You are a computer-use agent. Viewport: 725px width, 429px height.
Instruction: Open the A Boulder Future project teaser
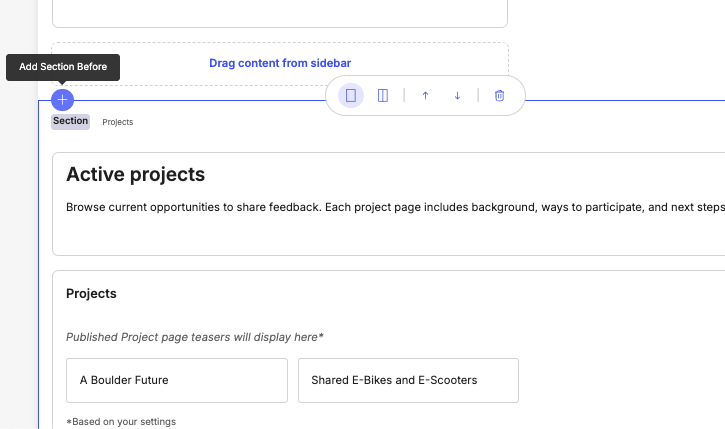[170, 380]
